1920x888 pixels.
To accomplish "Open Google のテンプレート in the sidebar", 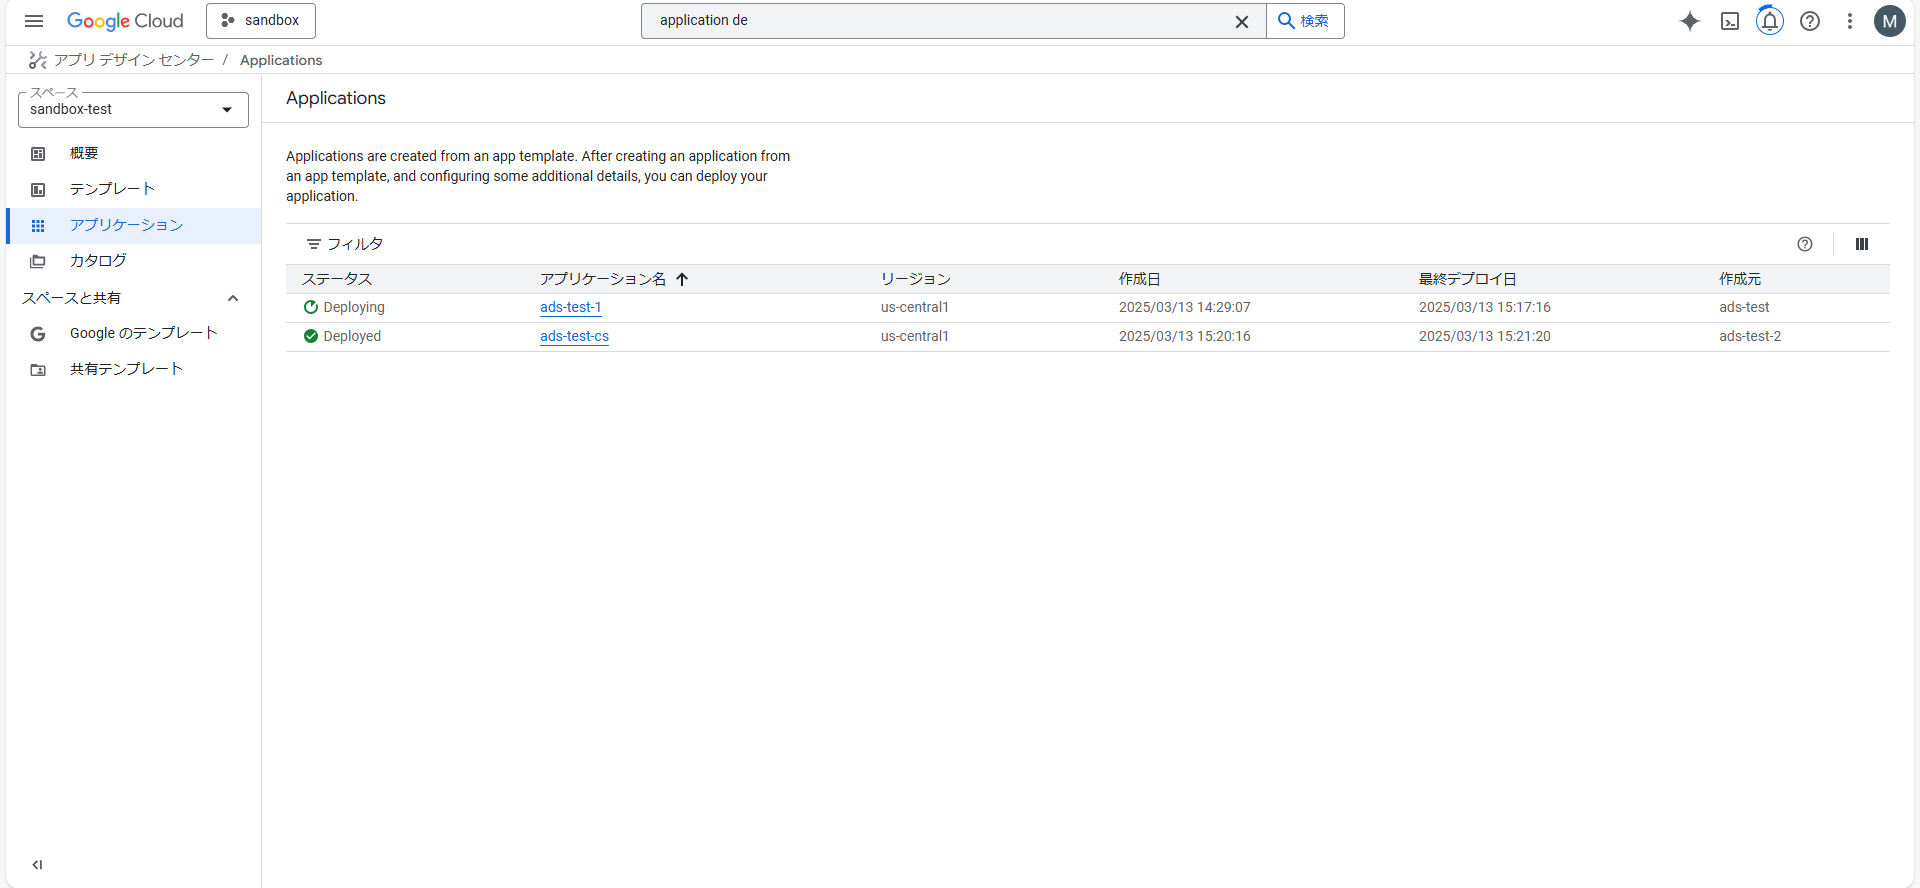I will (x=133, y=333).
